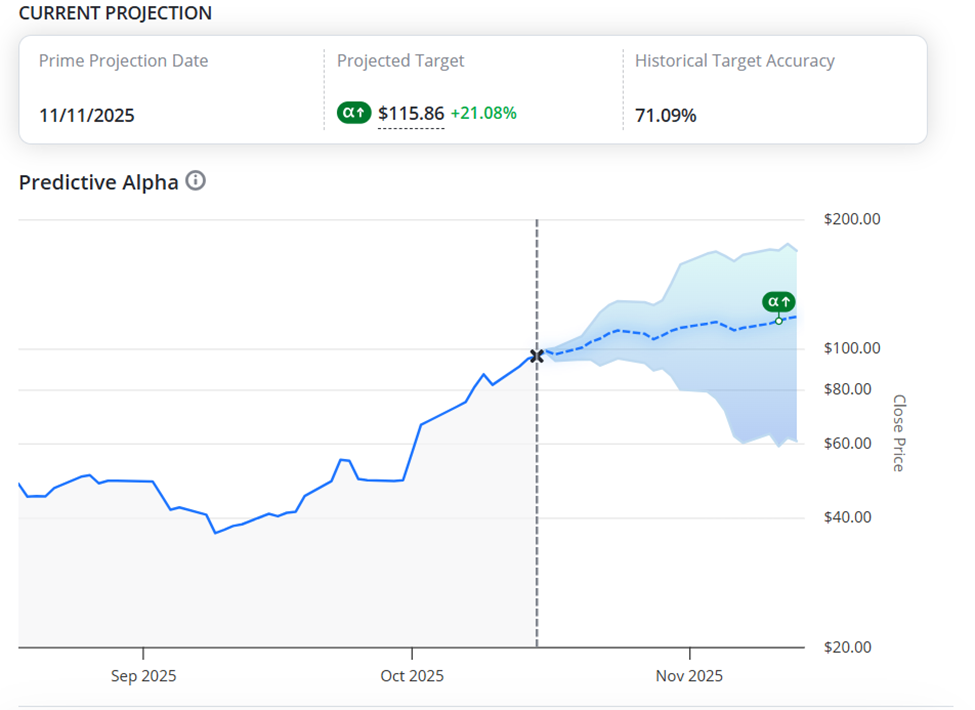Click the $200.00 y-axis label
The height and width of the screenshot is (710, 975).
tap(851, 220)
